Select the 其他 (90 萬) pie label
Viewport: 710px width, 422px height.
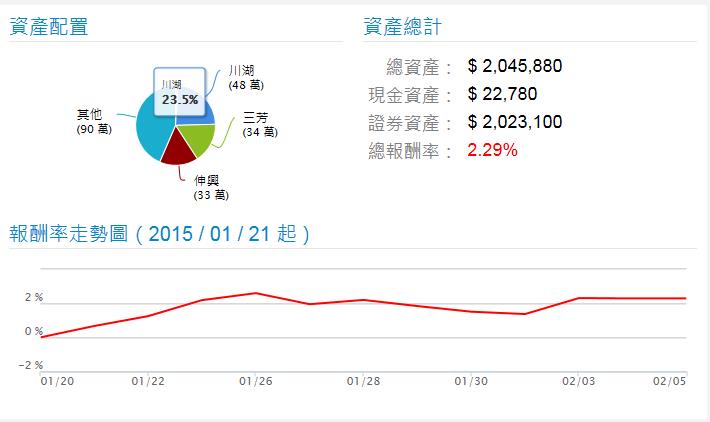click(94, 121)
